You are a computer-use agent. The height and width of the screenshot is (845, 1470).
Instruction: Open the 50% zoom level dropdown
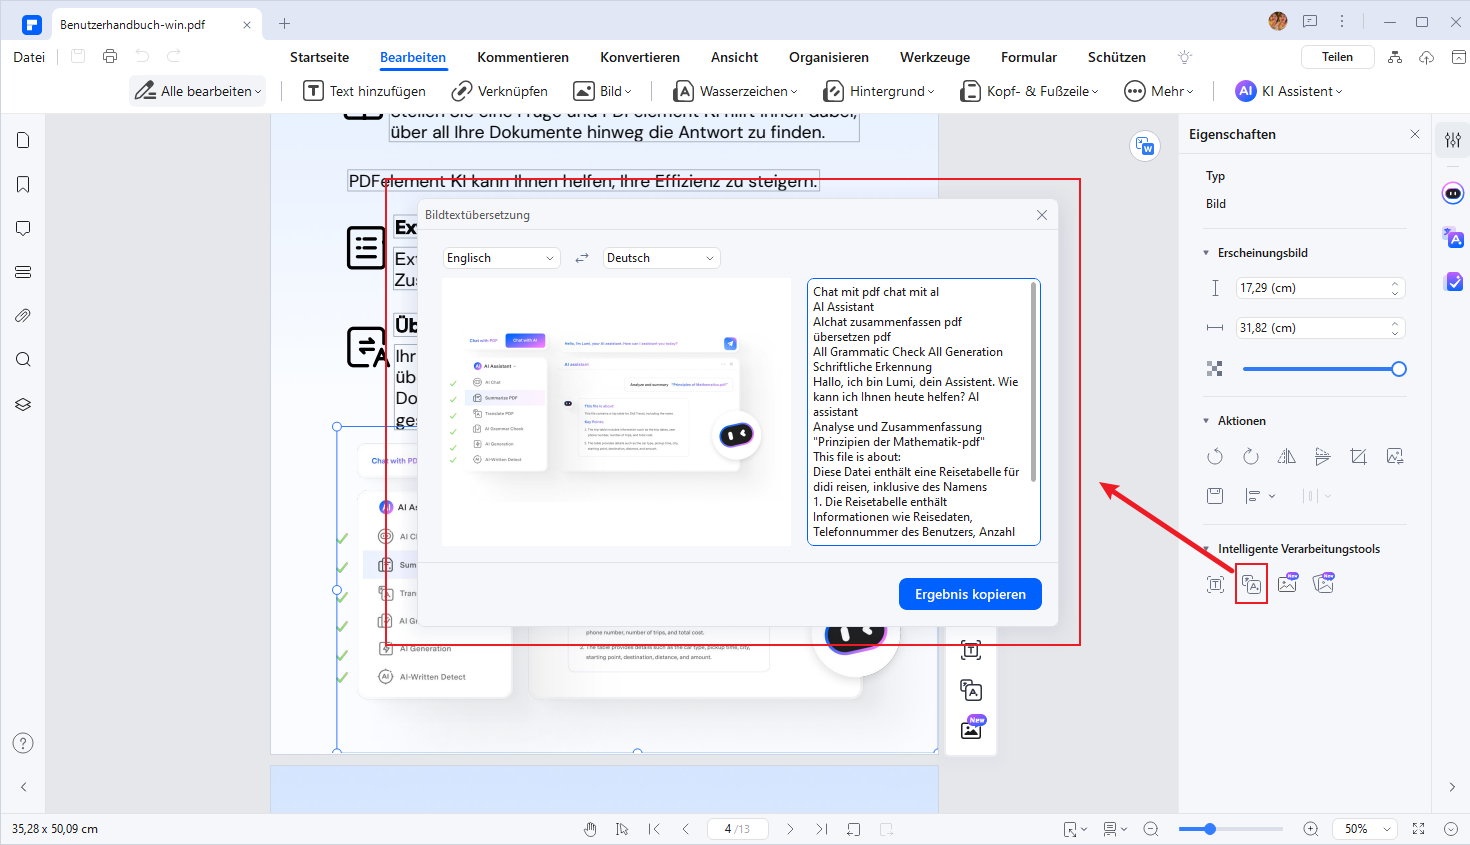[1367, 829]
